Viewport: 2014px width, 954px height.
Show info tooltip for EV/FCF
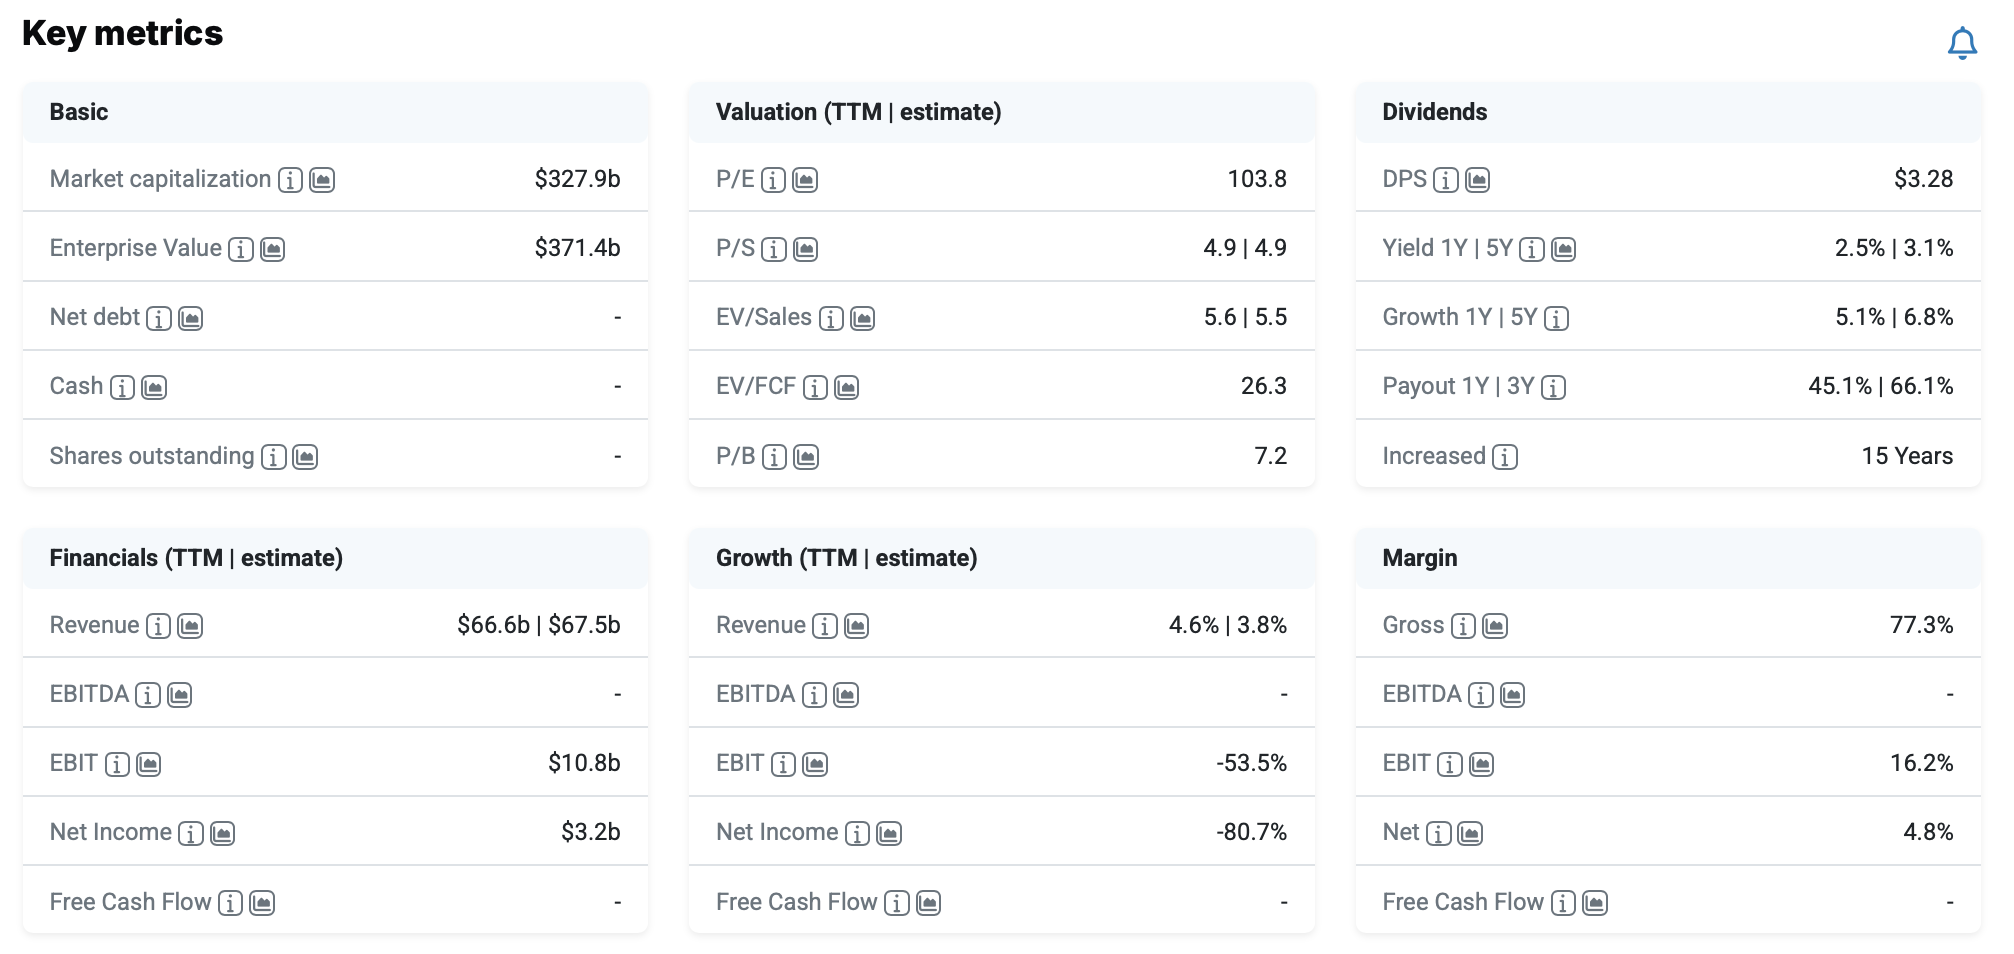pyautogui.click(x=815, y=387)
